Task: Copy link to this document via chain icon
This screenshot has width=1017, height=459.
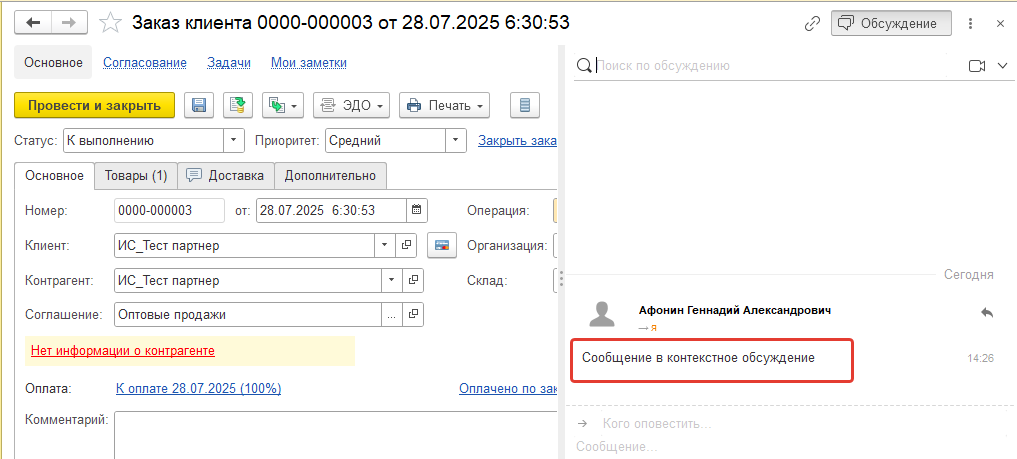Action: point(812,23)
